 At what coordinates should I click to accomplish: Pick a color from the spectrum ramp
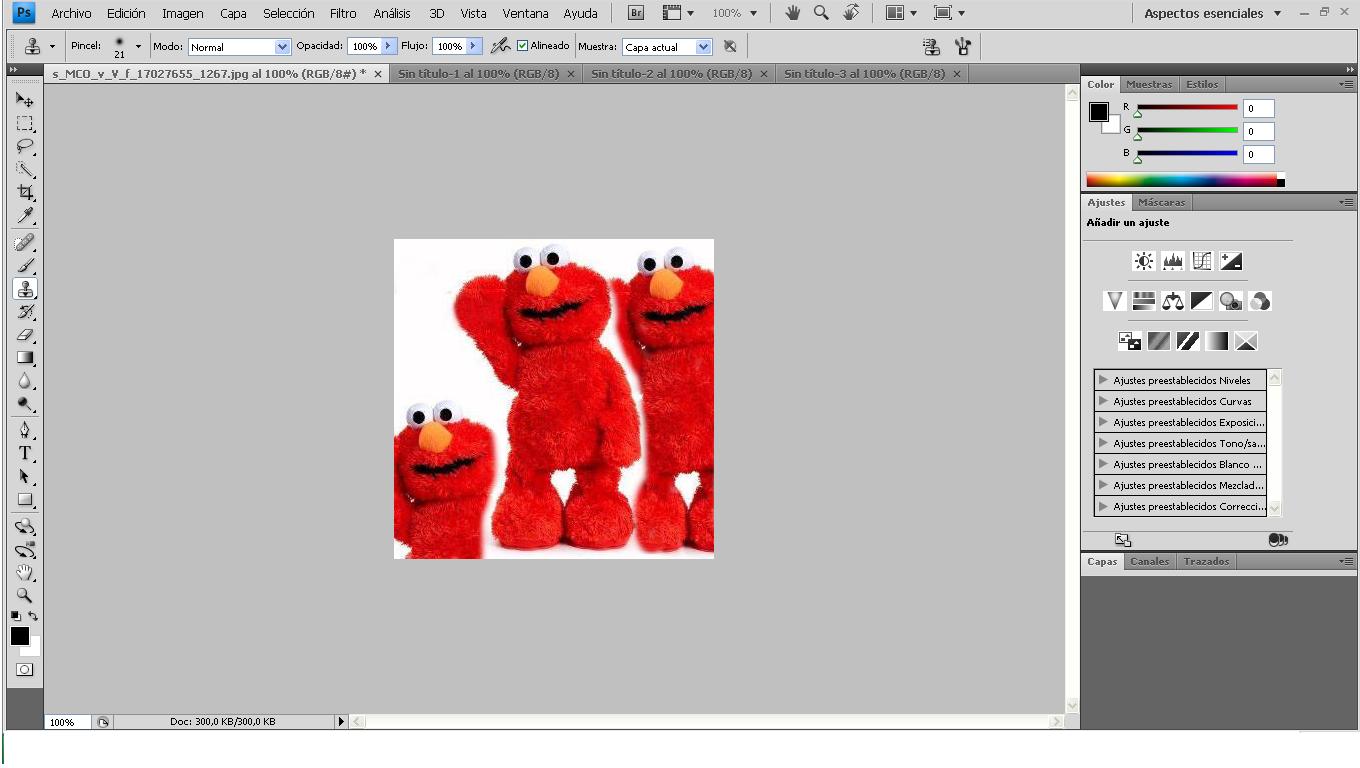[x=1182, y=180]
